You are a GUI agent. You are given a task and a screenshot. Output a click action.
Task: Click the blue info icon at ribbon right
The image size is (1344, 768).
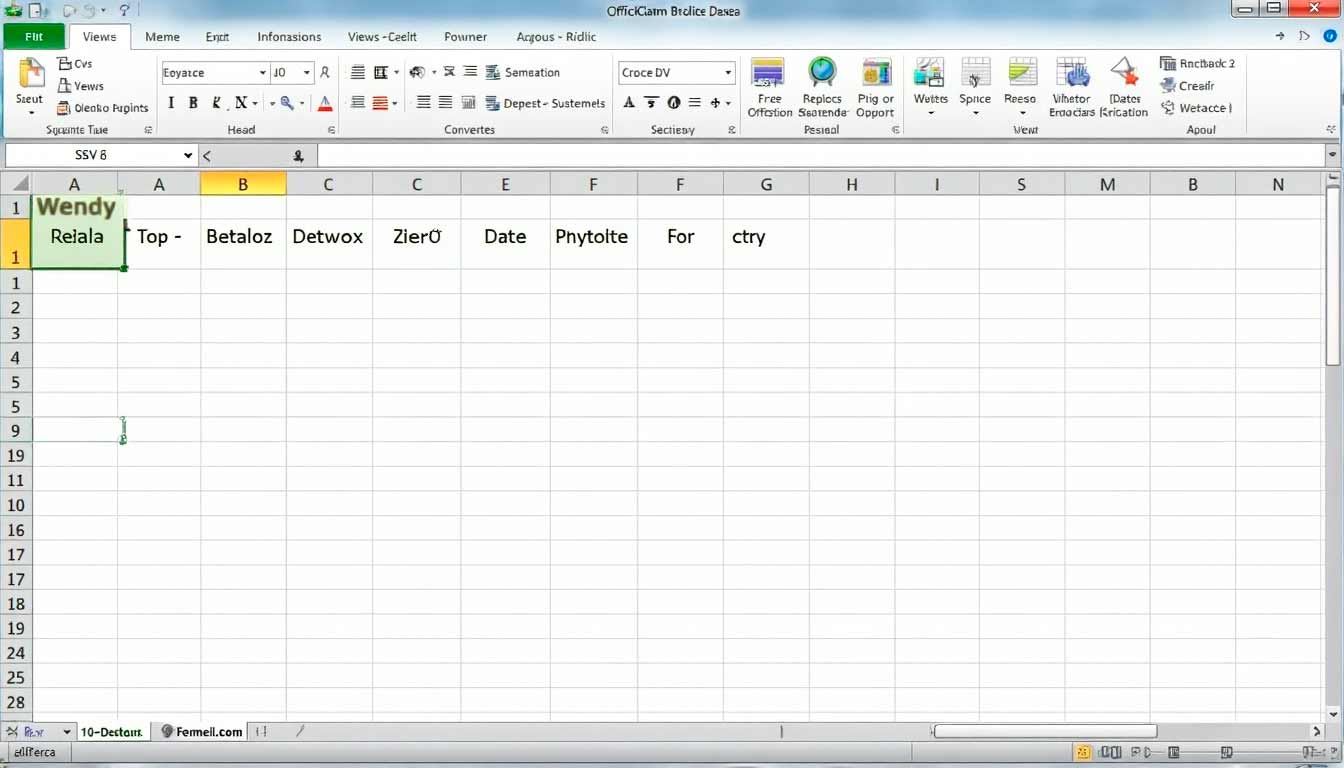tap(1329, 36)
